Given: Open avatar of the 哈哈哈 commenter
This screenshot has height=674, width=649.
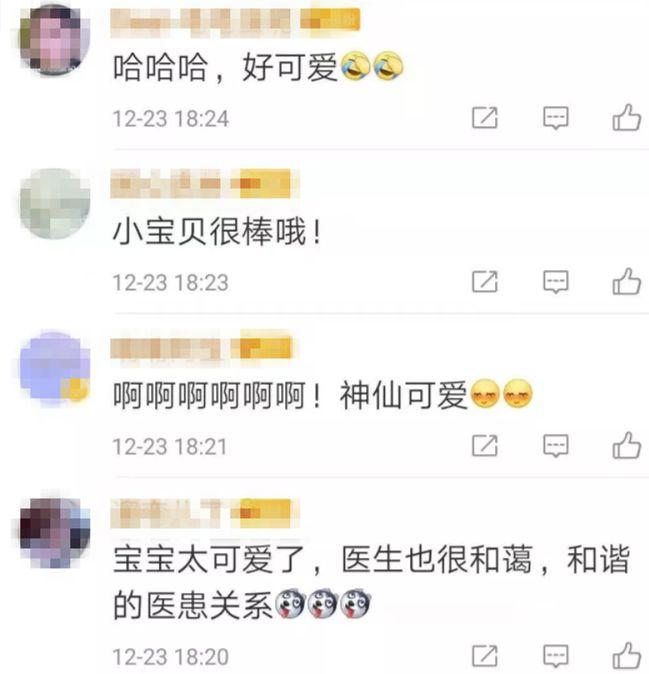Looking at the screenshot, I should pos(55,40).
